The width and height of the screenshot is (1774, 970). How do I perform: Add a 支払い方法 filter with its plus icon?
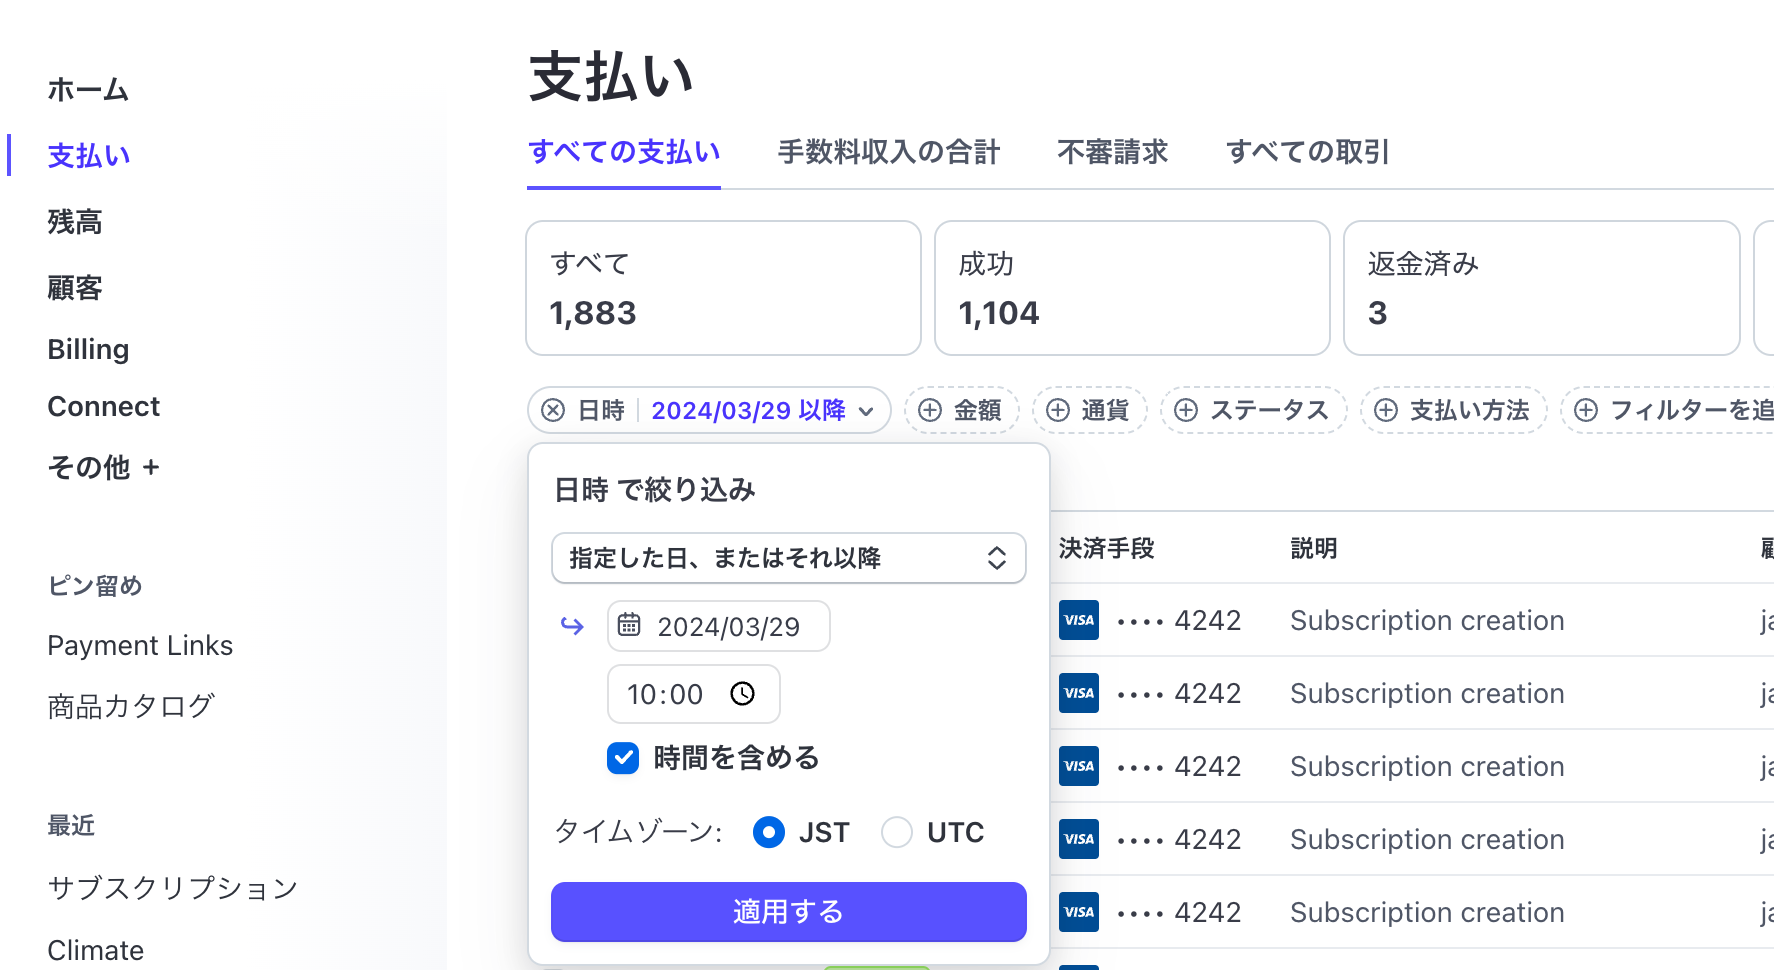(1385, 410)
